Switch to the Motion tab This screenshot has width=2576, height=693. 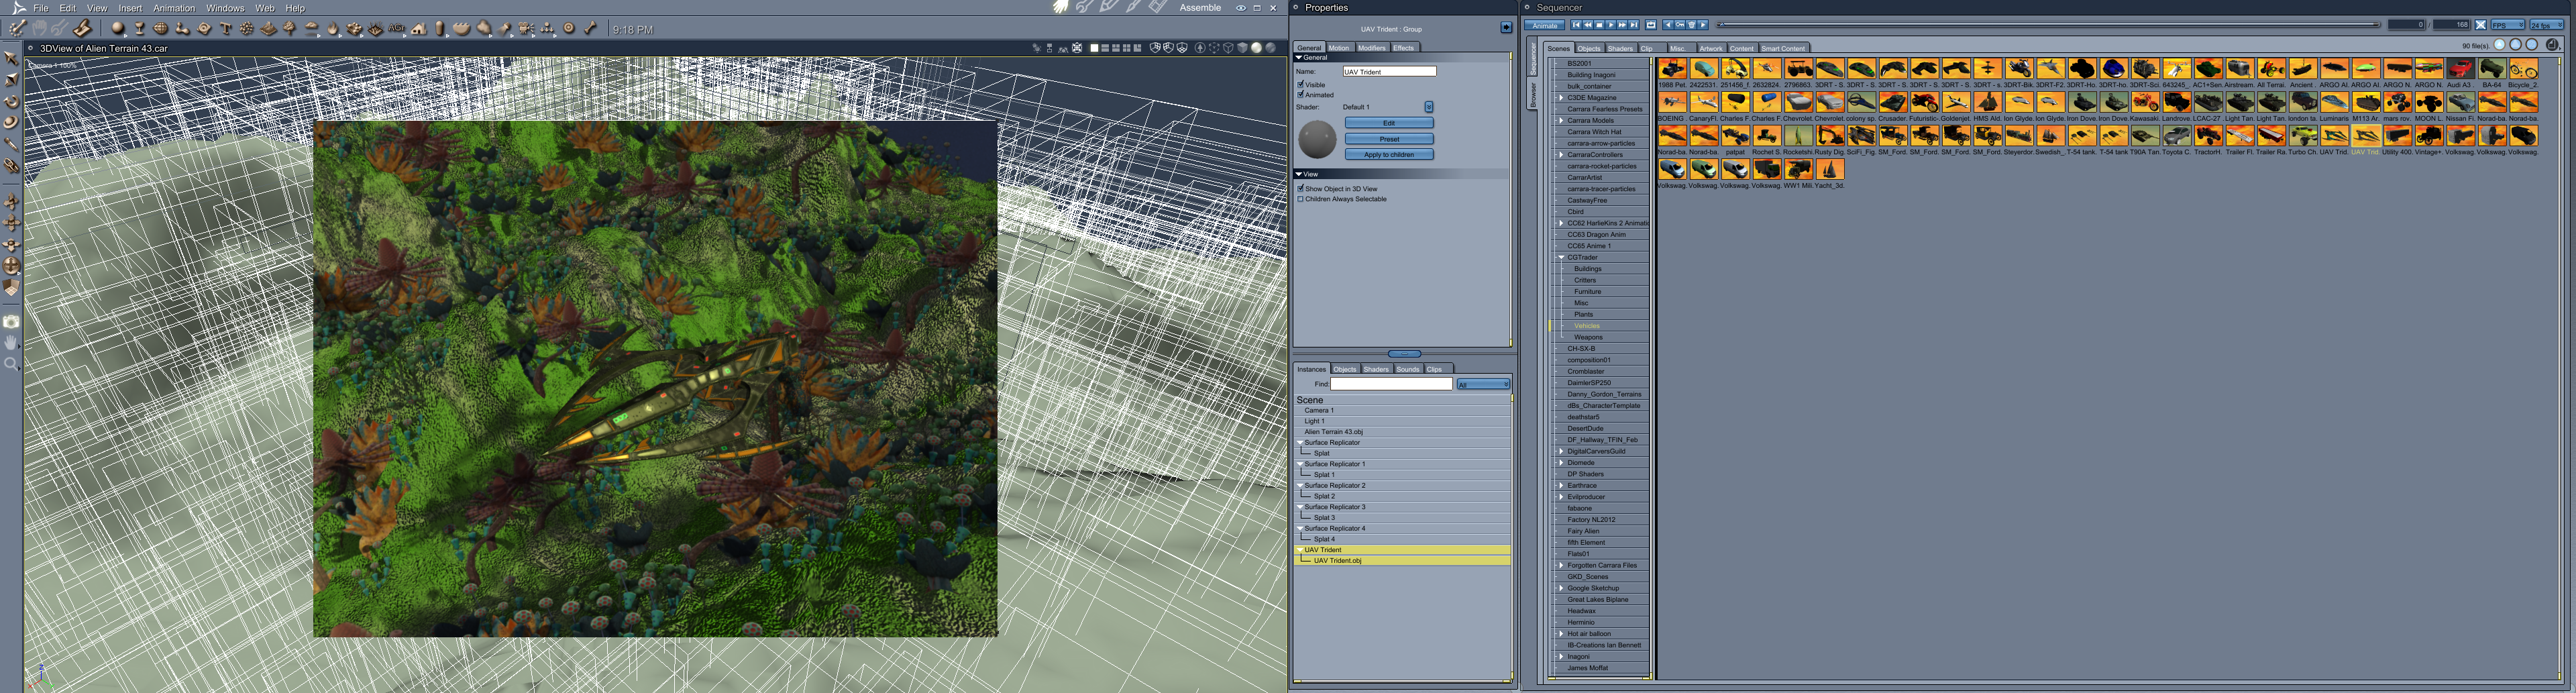(1339, 47)
